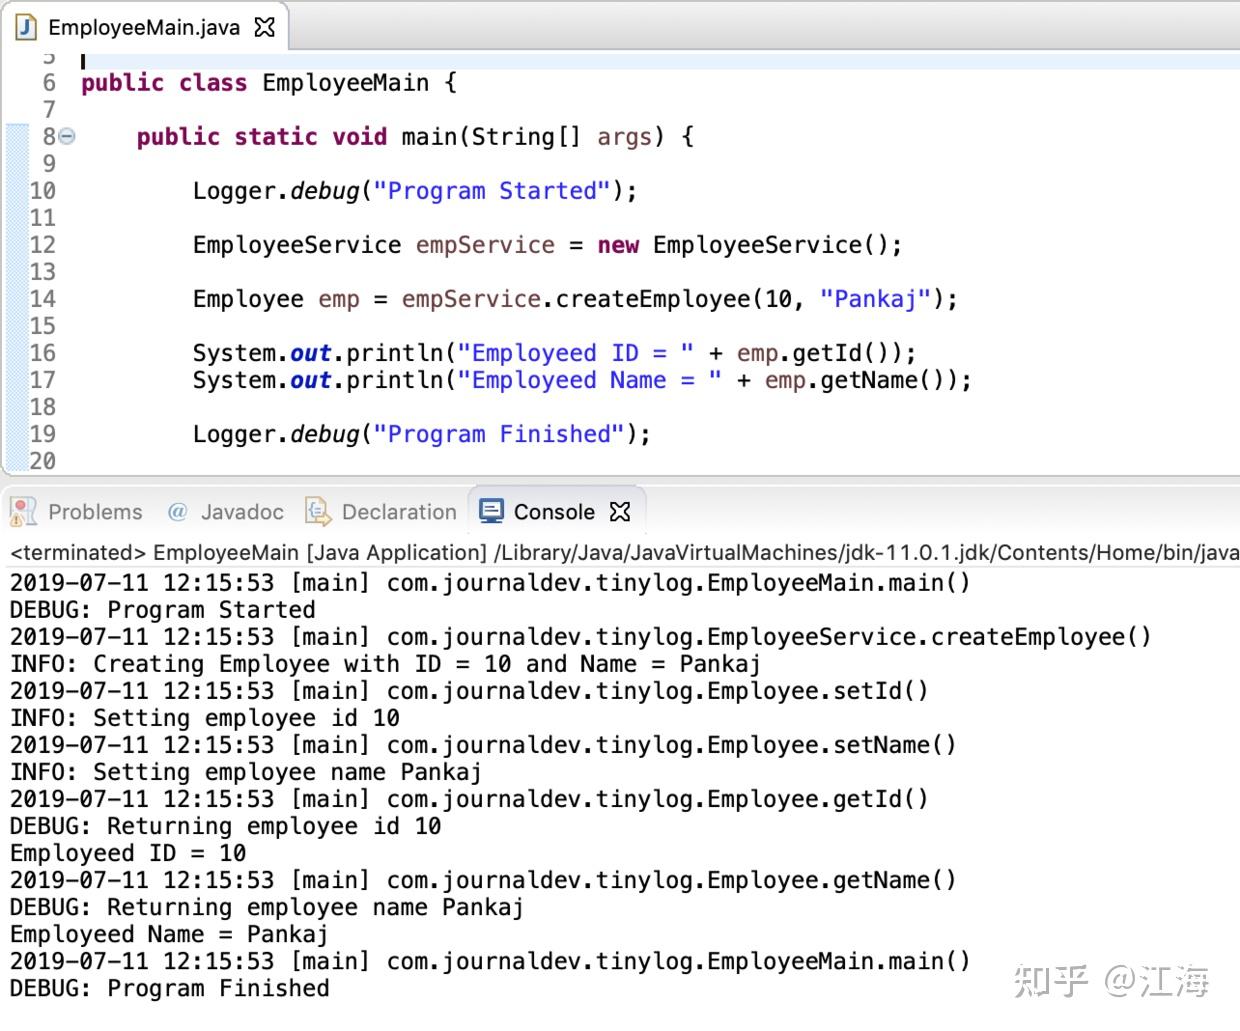Click console line "DEBUG: Returning employee name Pankaj"

click(x=267, y=907)
